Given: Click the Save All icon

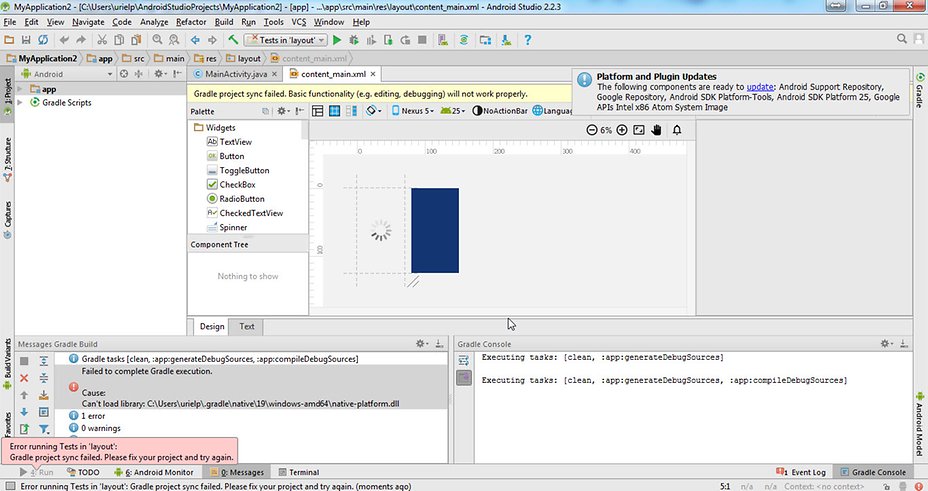Looking at the screenshot, I should [26, 40].
